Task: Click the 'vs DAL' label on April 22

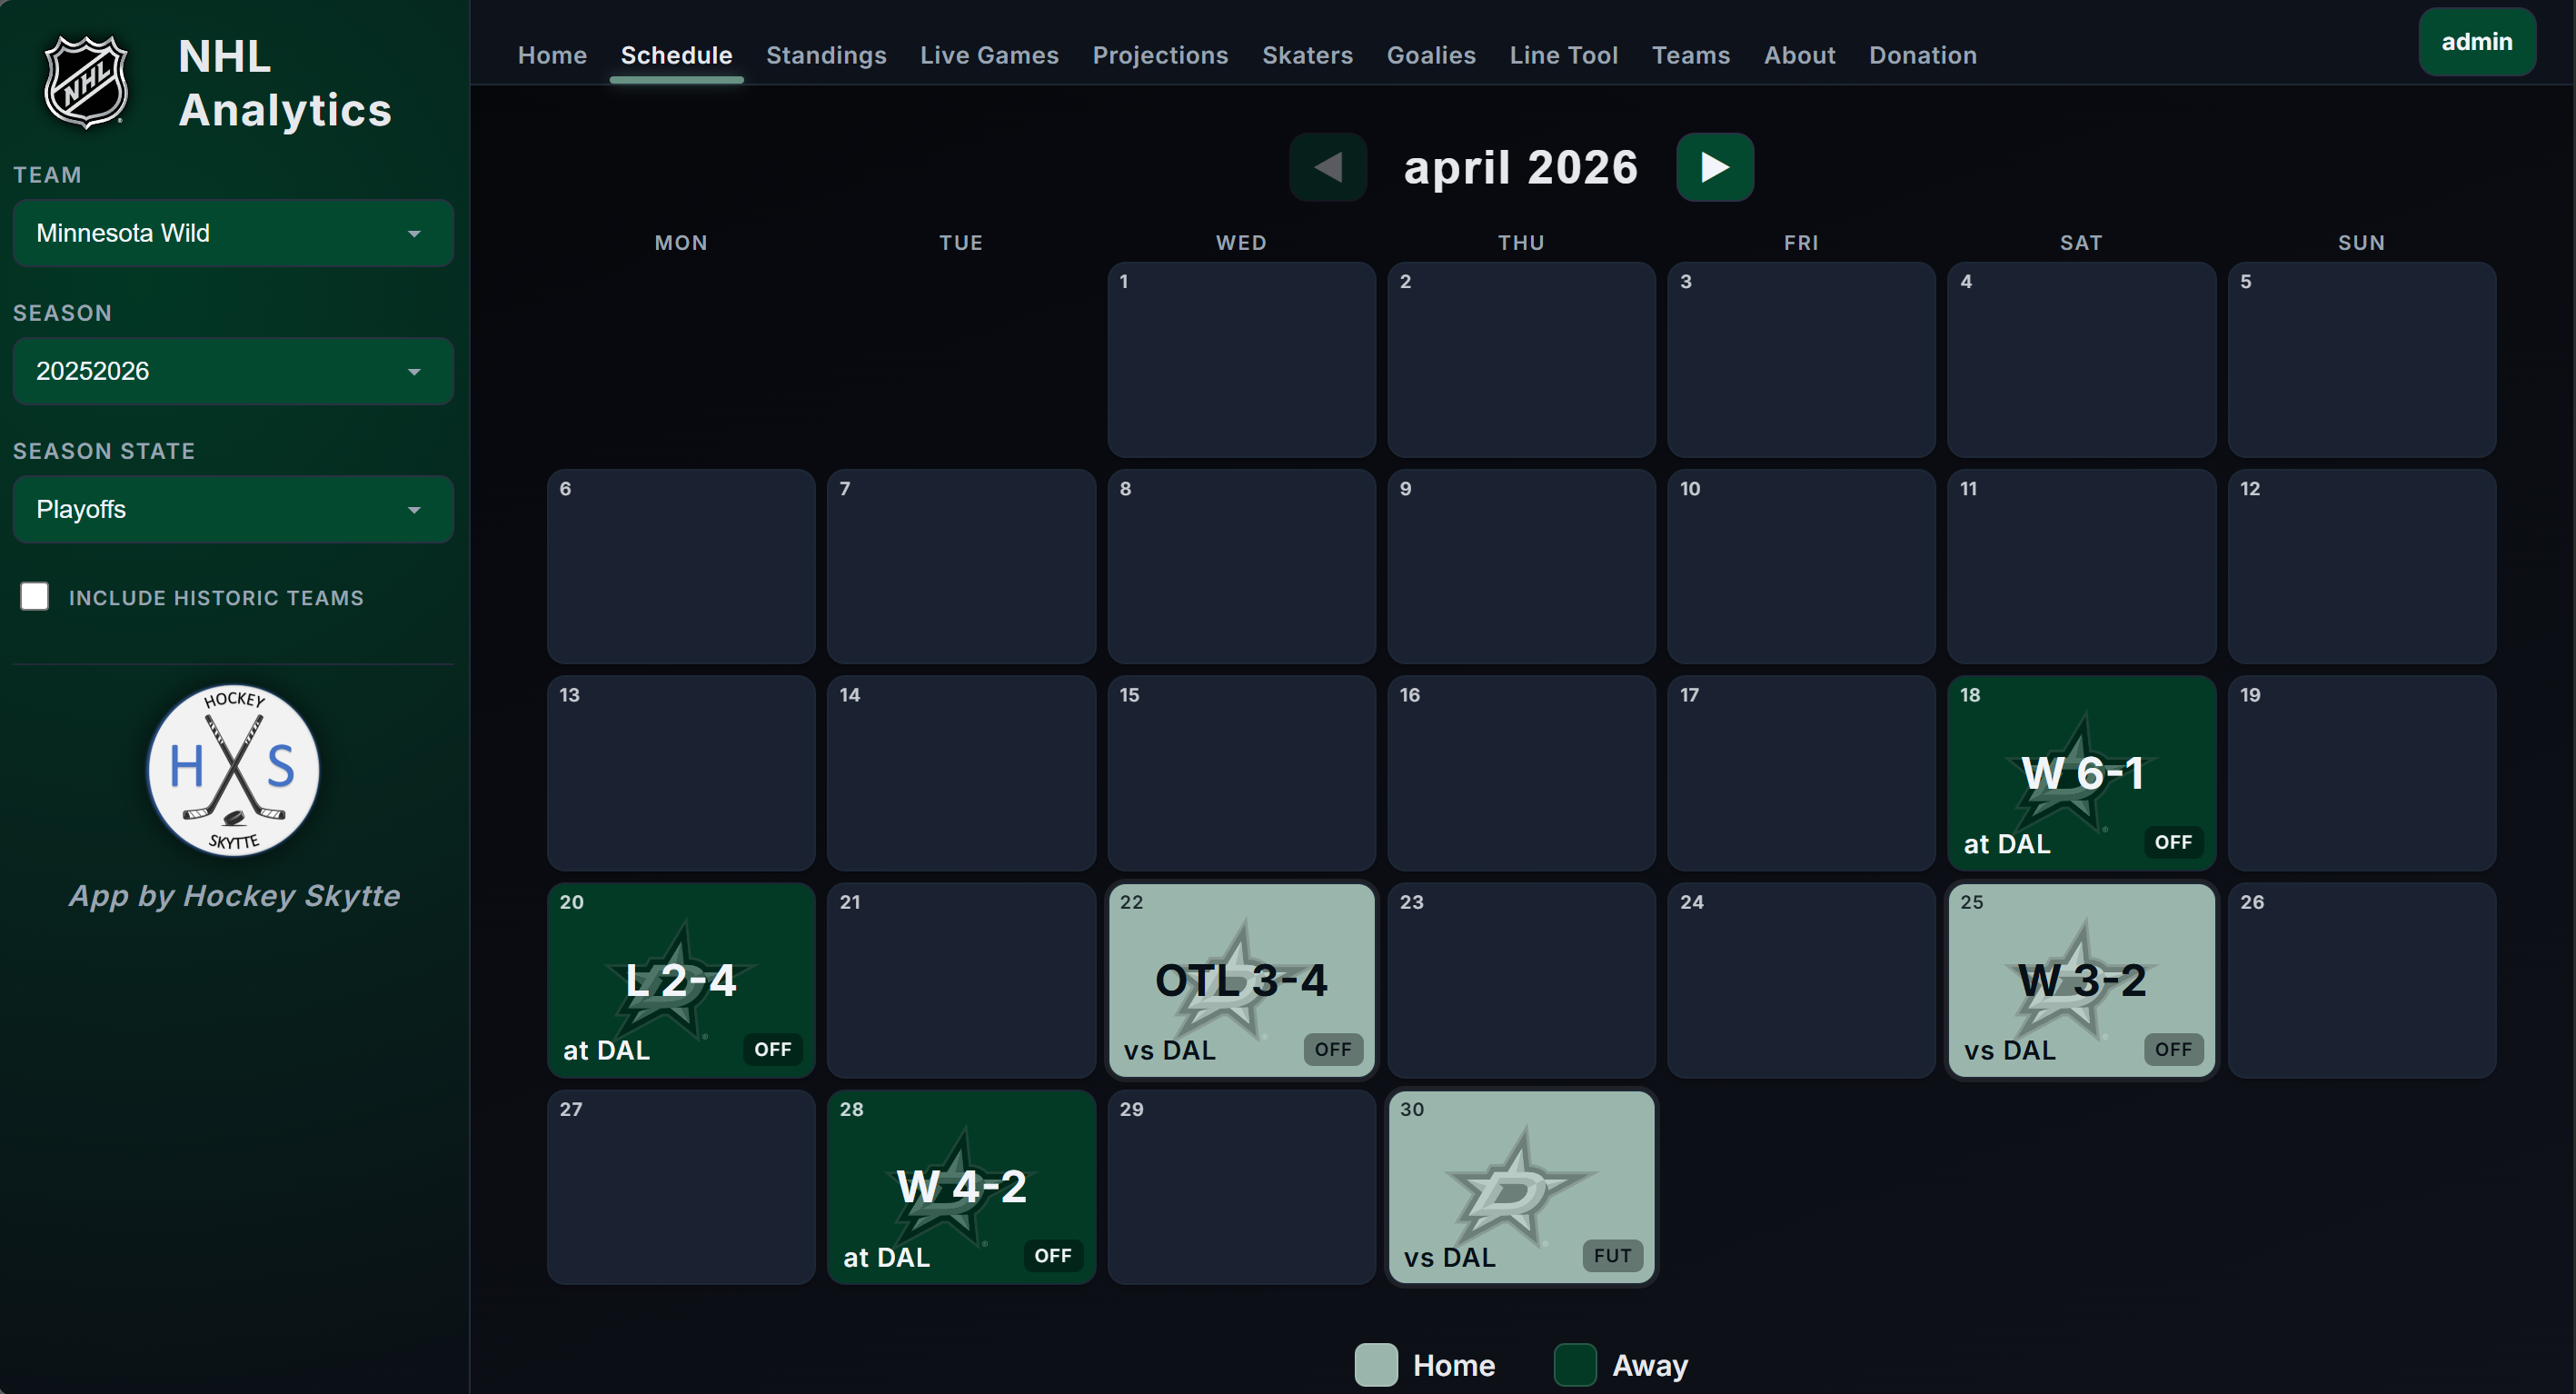Action: pos(1169,1051)
